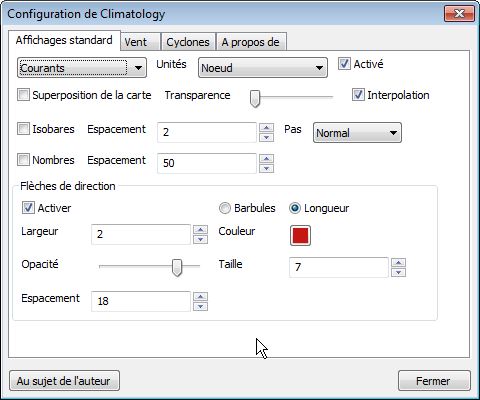
Task: Open the Courants dropdown
Action: click(x=82, y=68)
